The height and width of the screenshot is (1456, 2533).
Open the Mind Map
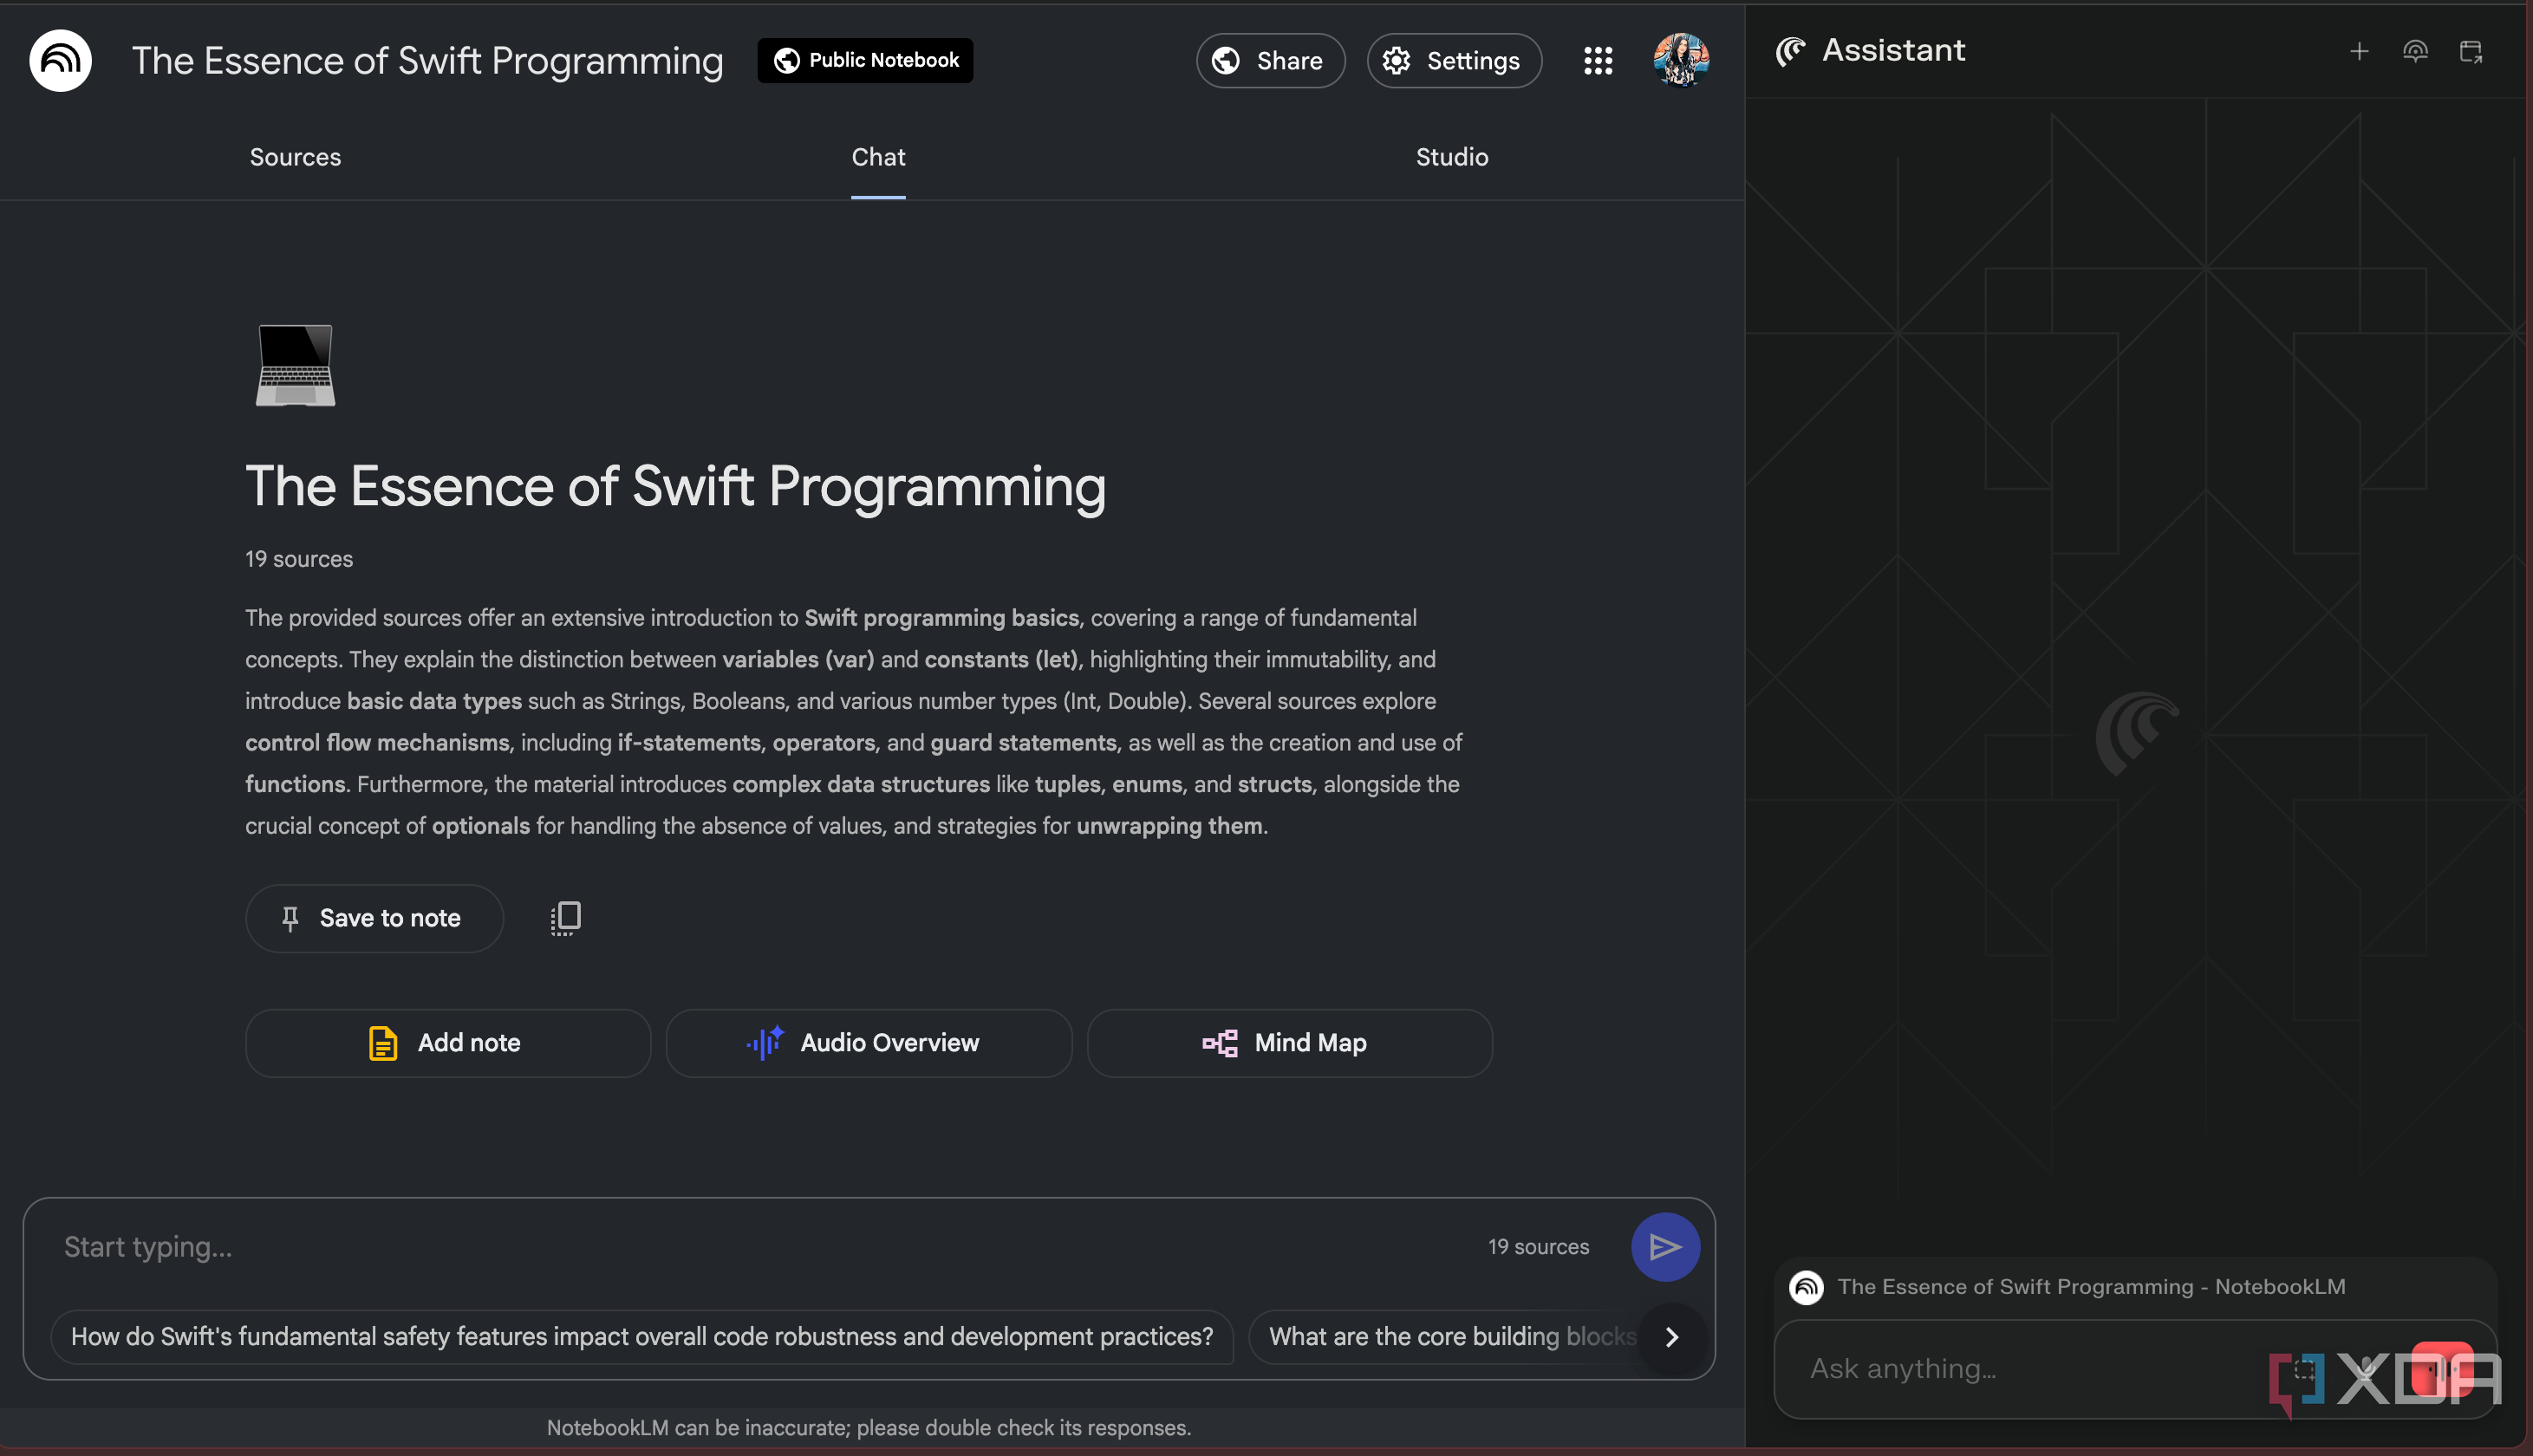[x=1289, y=1043]
